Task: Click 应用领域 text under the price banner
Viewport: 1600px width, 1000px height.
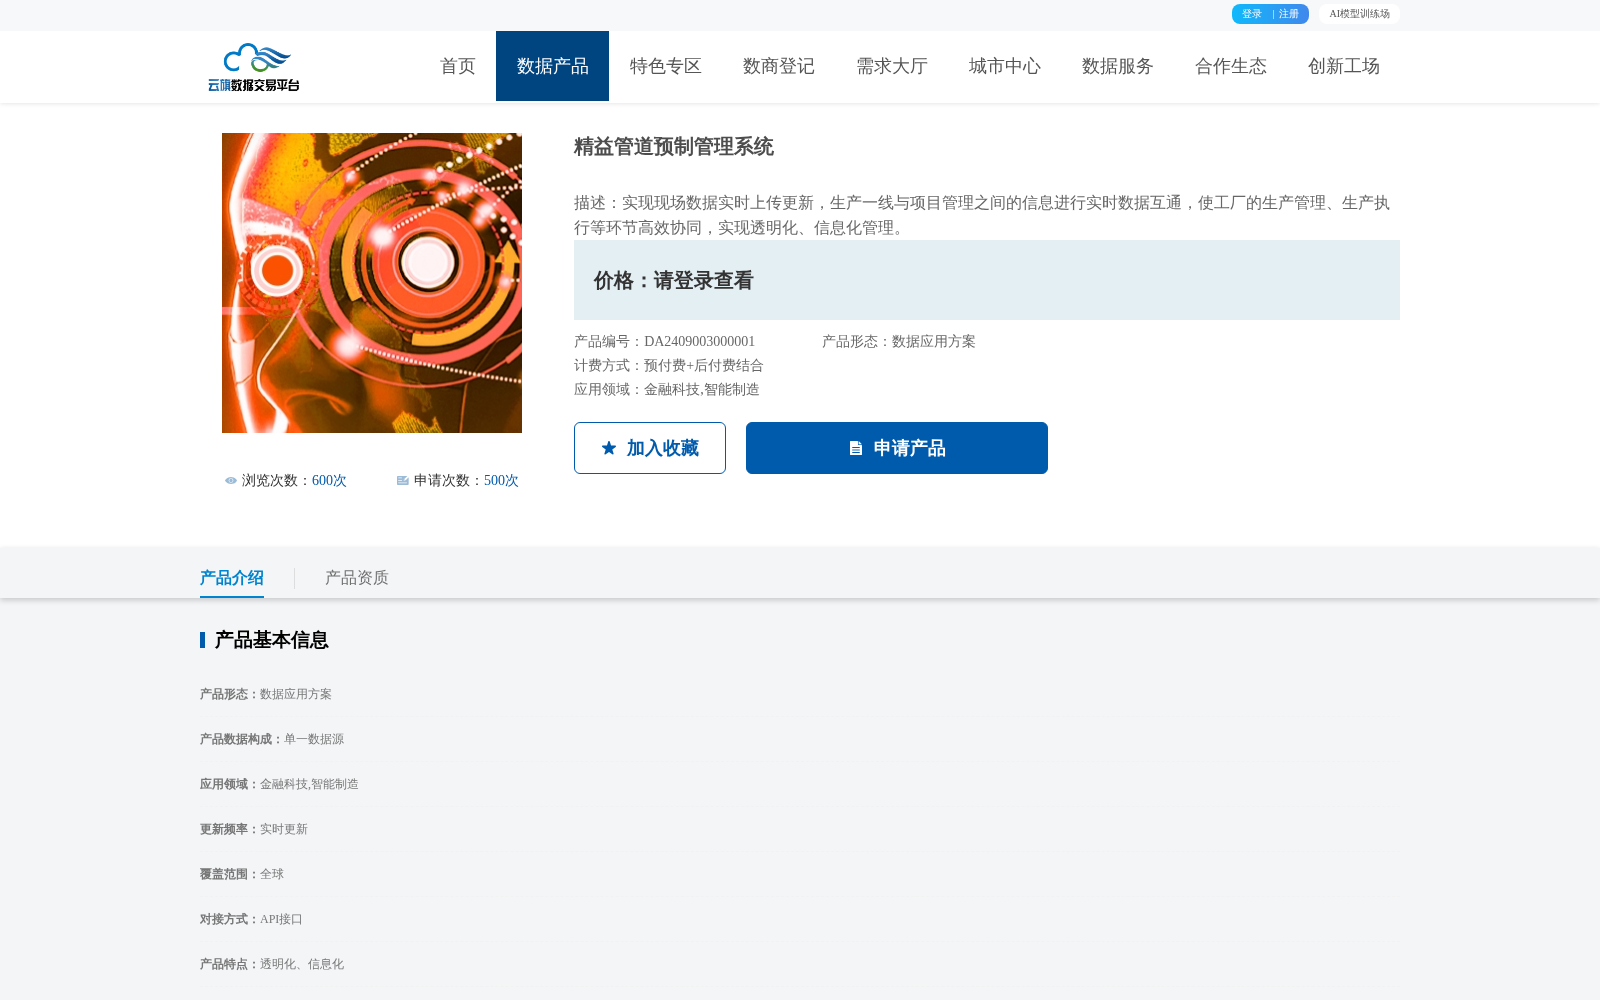Action: click(x=667, y=390)
